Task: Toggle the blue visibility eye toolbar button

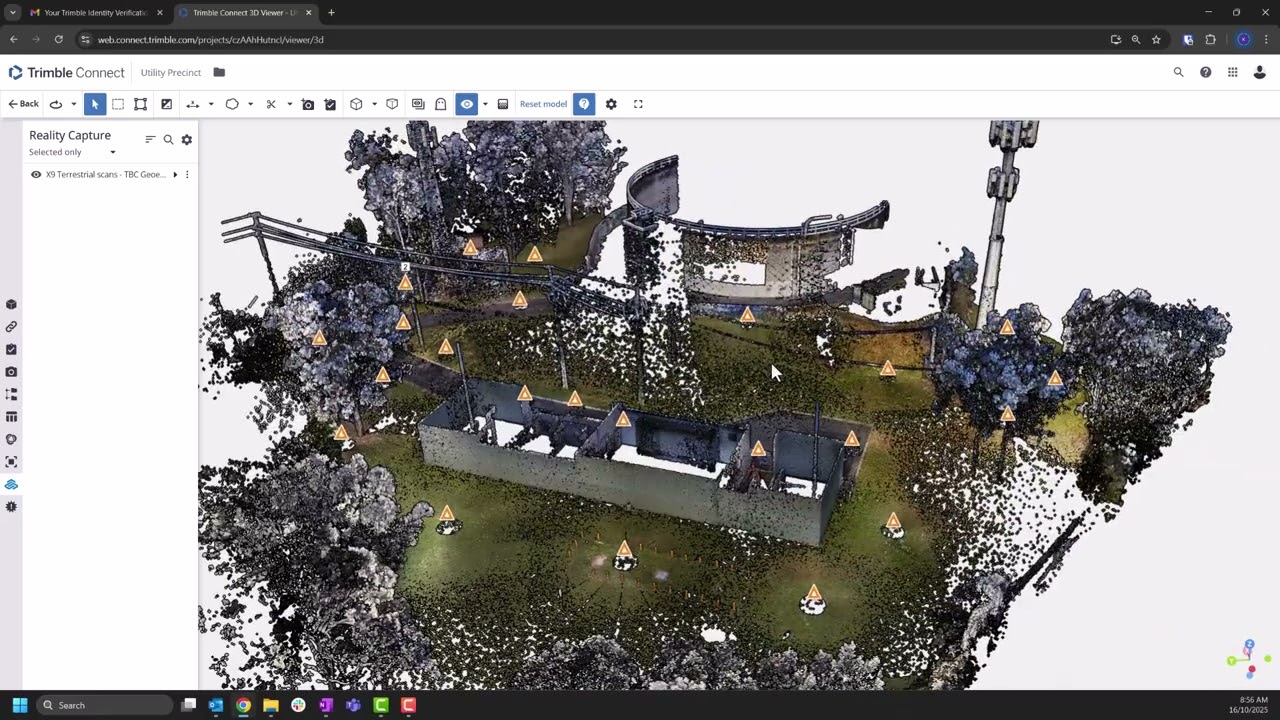Action: pyautogui.click(x=467, y=104)
